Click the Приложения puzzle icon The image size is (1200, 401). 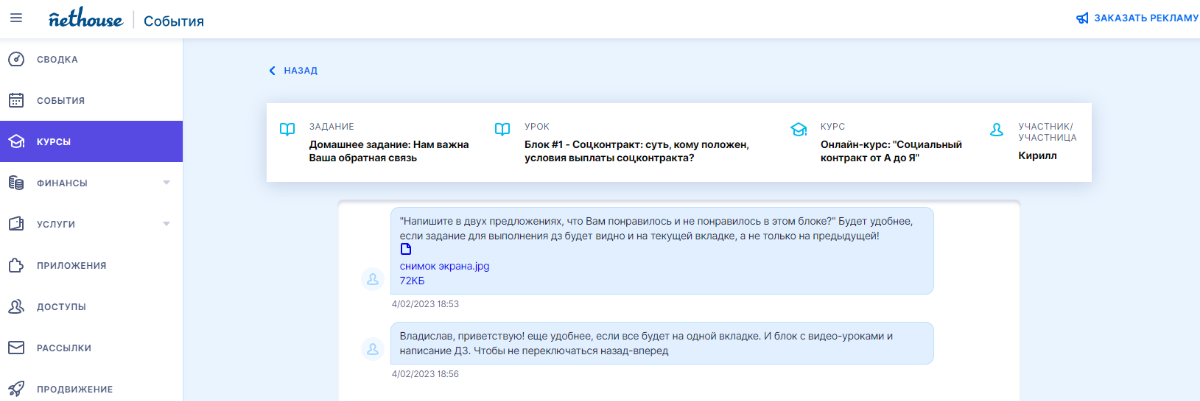pyautogui.click(x=16, y=265)
